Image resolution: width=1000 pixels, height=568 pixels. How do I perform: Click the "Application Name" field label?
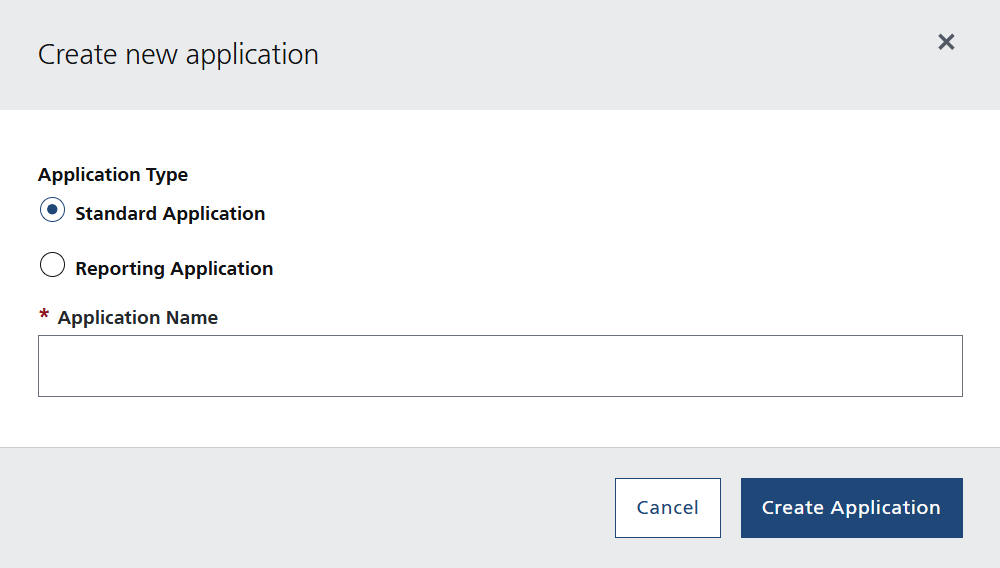[x=137, y=318]
